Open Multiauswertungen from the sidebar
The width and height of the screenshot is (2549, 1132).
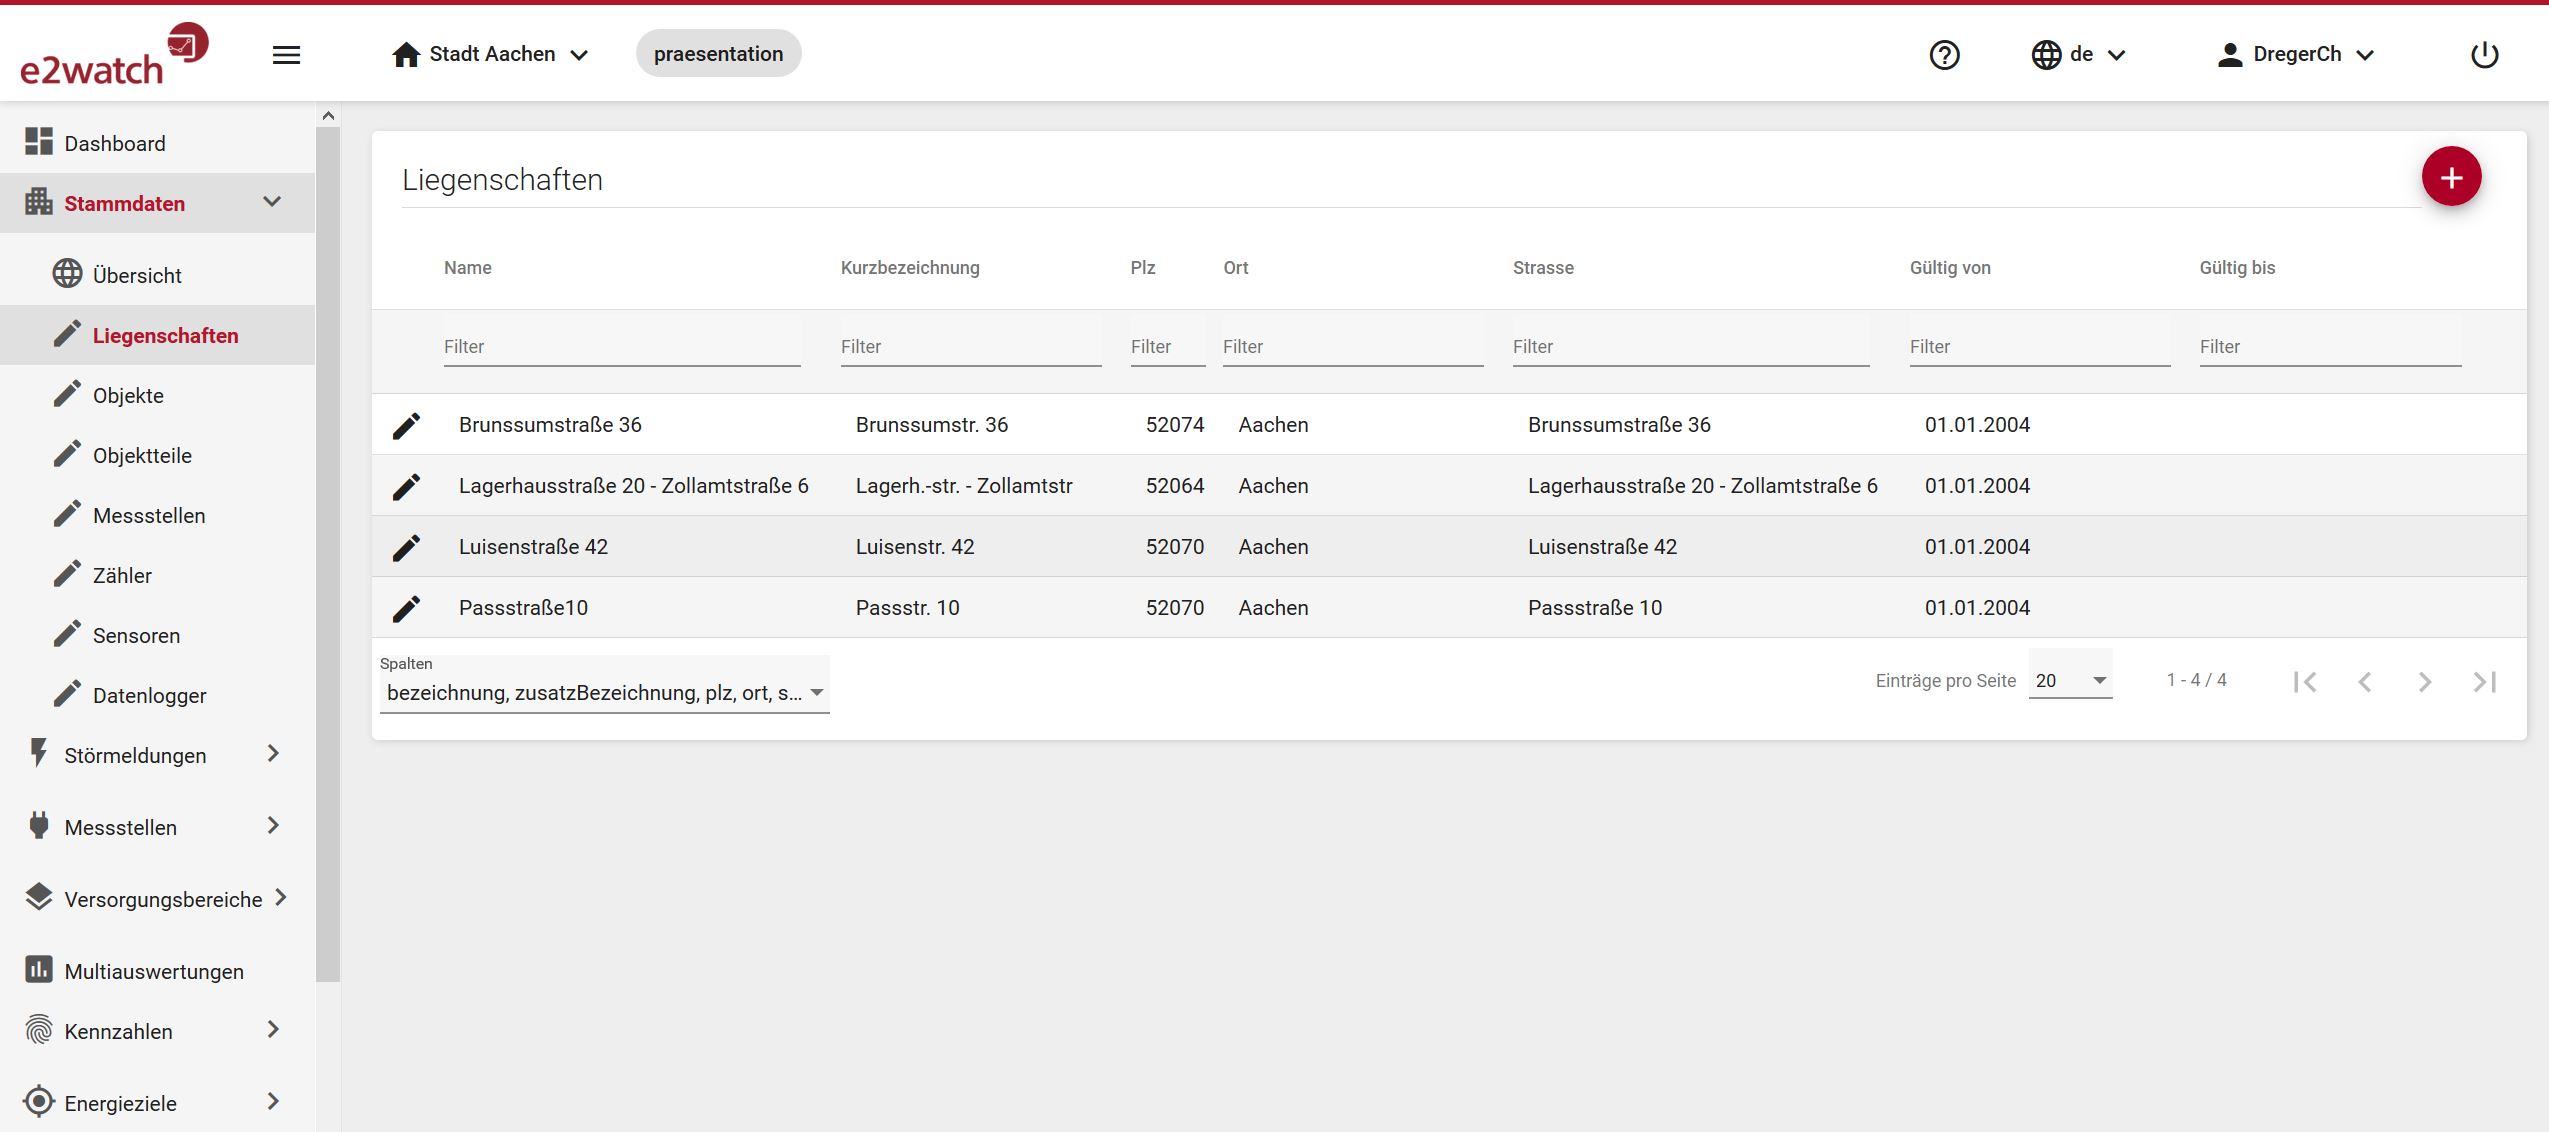153,970
